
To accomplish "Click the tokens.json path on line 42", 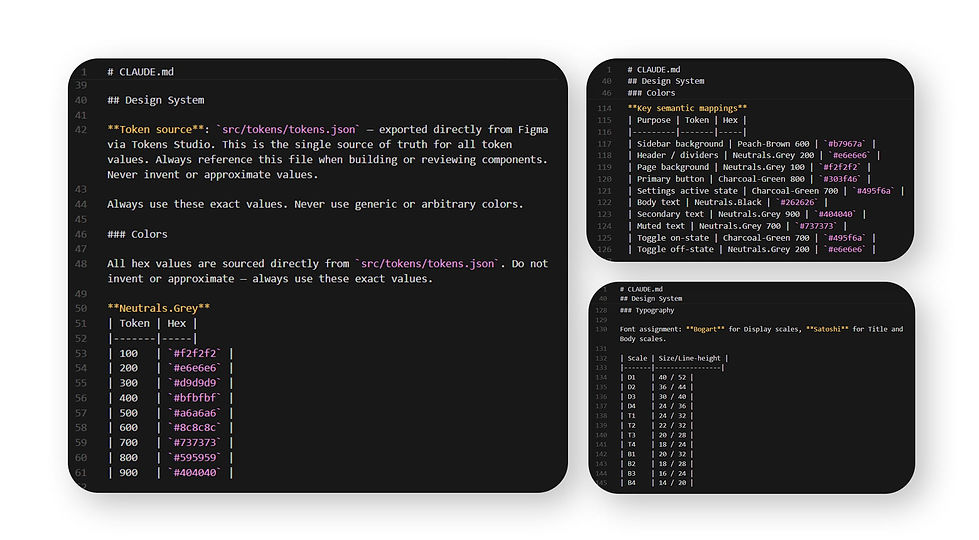I will (290, 129).
